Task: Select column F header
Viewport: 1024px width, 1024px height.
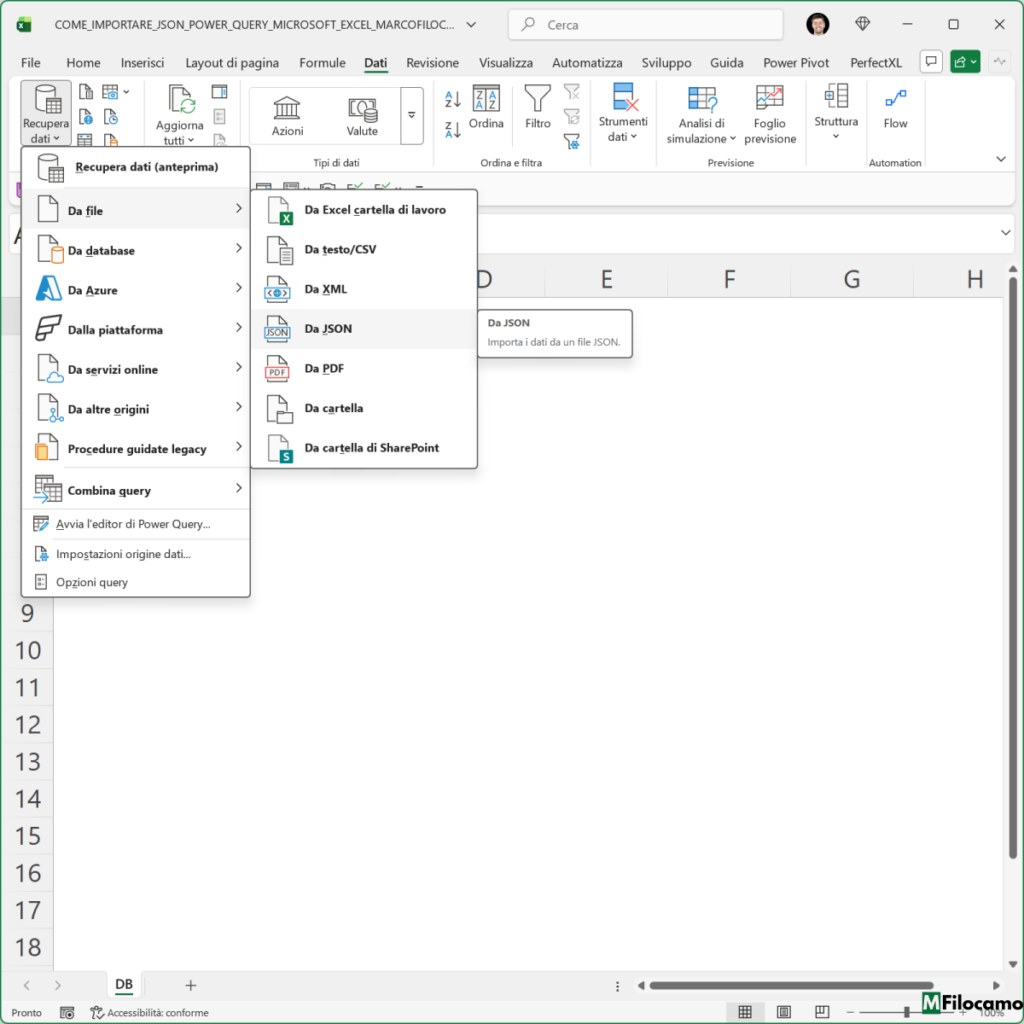Action: pos(729,279)
